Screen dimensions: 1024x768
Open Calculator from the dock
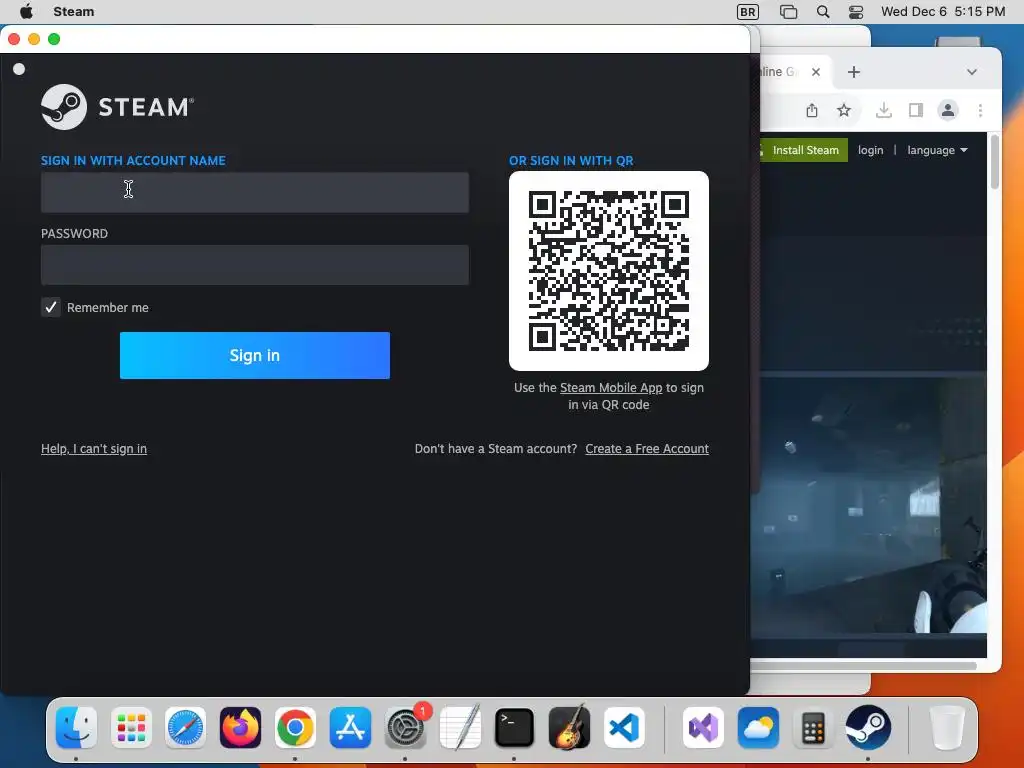(x=813, y=728)
